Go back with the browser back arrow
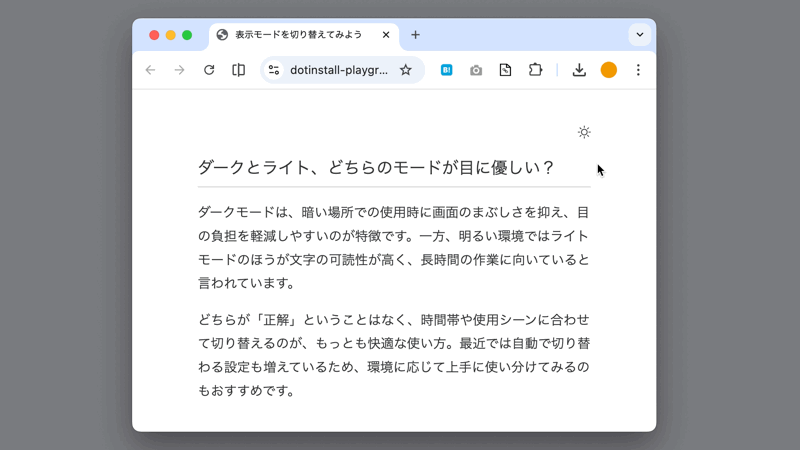The width and height of the screenshot is (800, 450). pos(151,70)
